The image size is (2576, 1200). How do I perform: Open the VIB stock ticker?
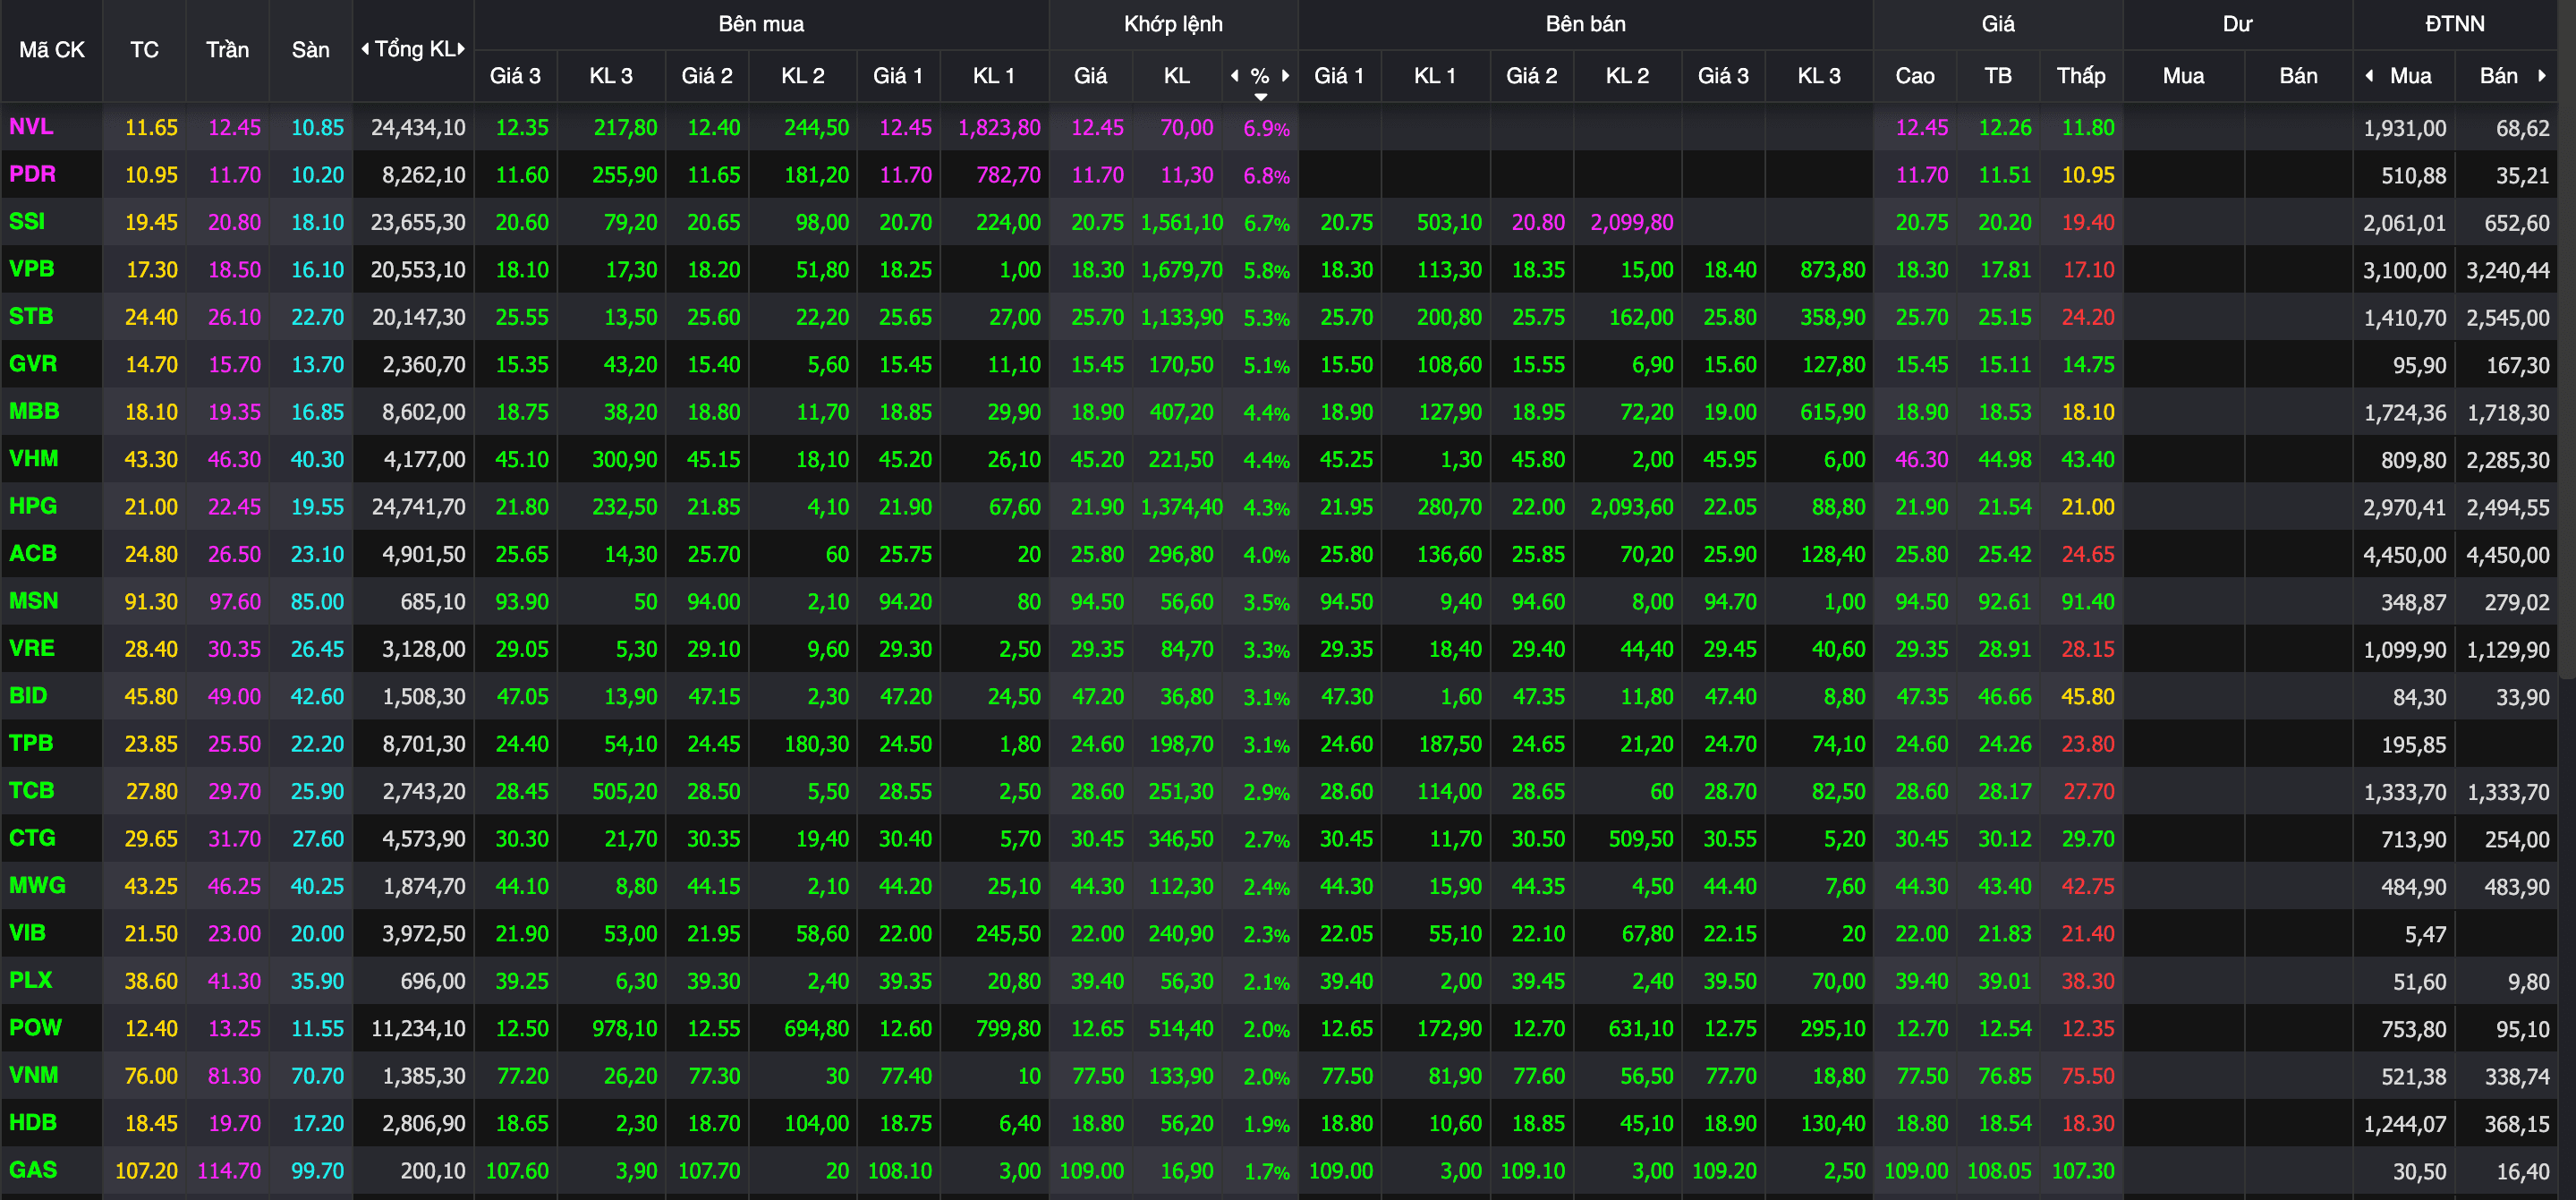[27, 933]
